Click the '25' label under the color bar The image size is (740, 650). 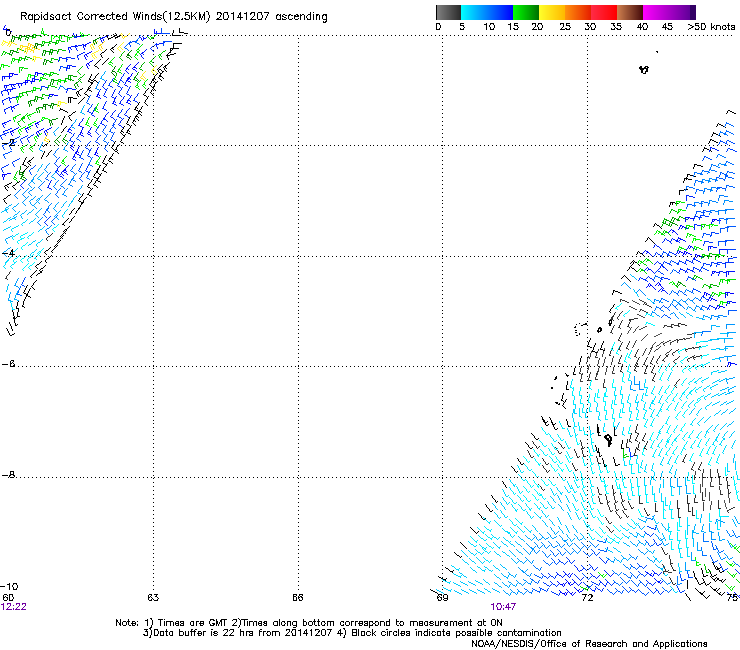[x=565, y=27]
